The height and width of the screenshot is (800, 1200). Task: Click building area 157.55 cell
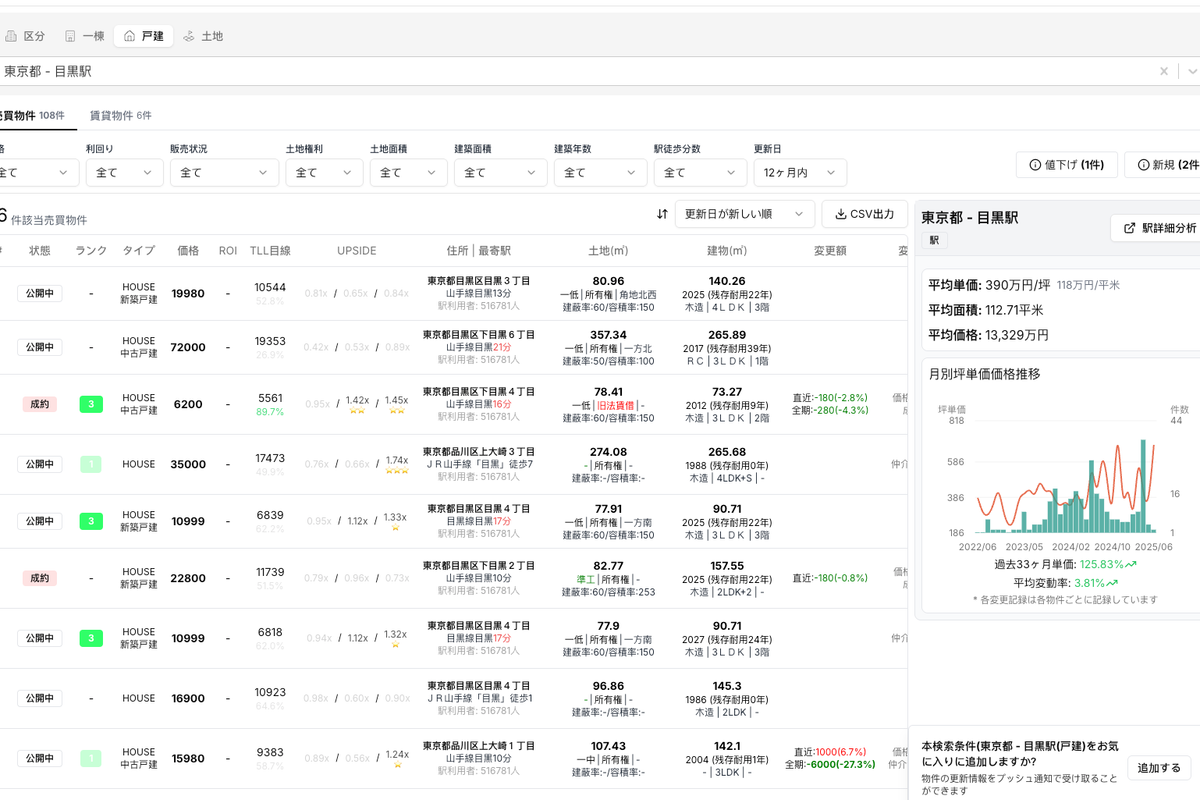point(727,566)
